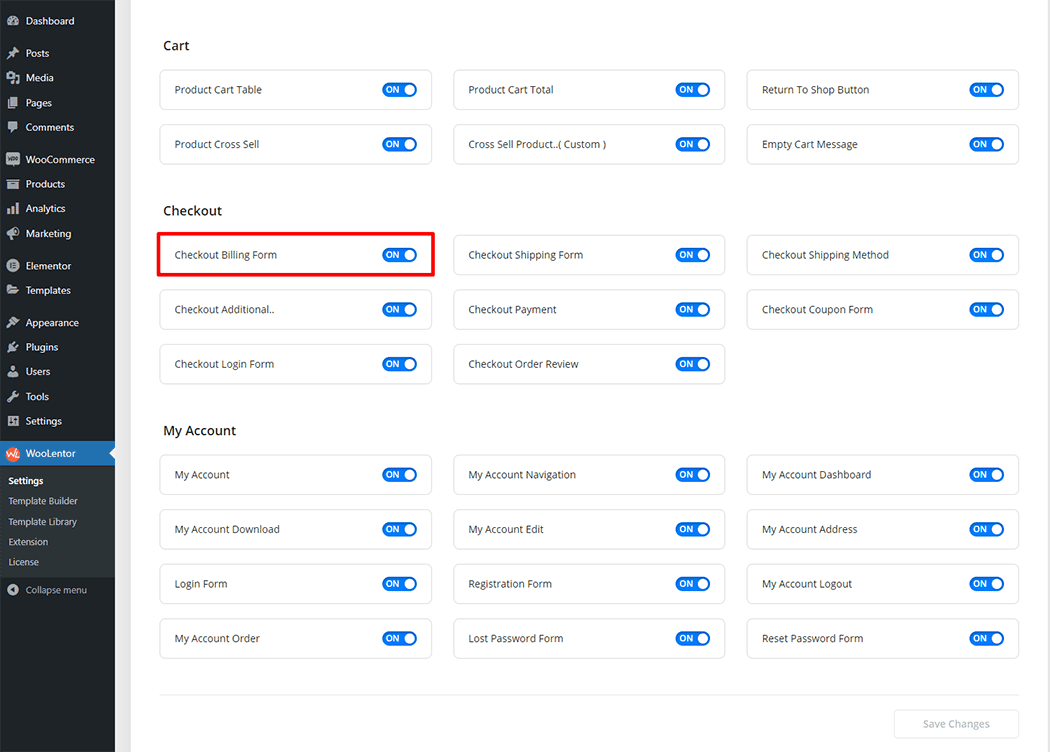The width and height of the screenshot is (1050, 752).
Task: Go to the Extension submenu page
Action: click(28, 542)
